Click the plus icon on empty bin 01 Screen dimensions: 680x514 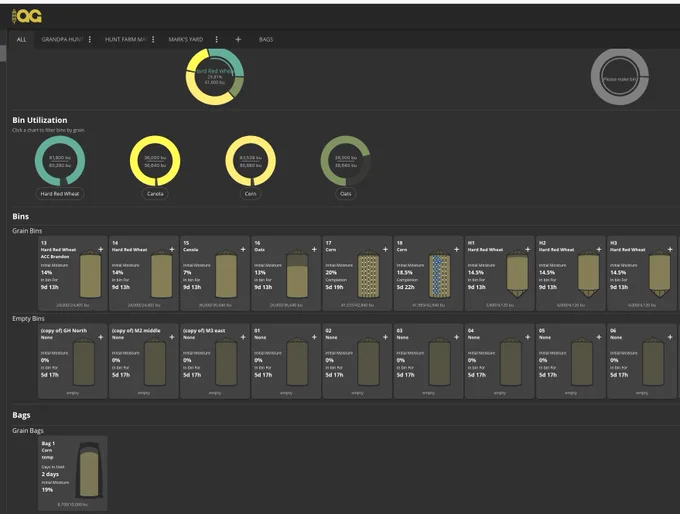tap(314, 337)
